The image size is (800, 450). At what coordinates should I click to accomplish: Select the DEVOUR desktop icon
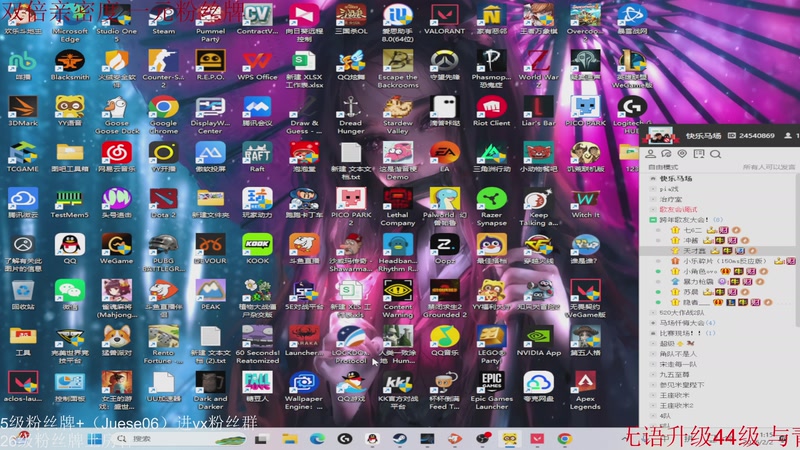pyautogui.click(x=210, y=249)
